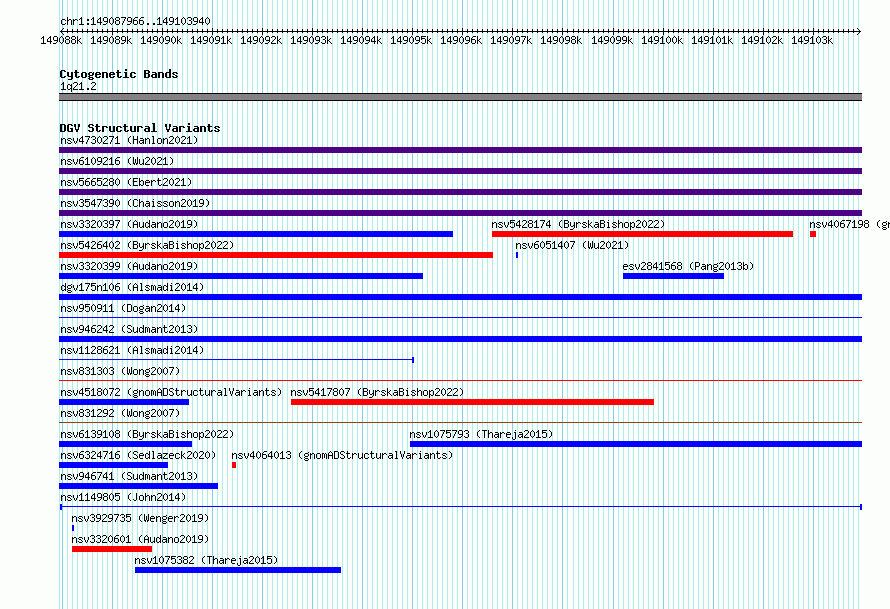
Task: Click the nsv3547390 (Chaisson2019) label
Action: pos(135,203)
